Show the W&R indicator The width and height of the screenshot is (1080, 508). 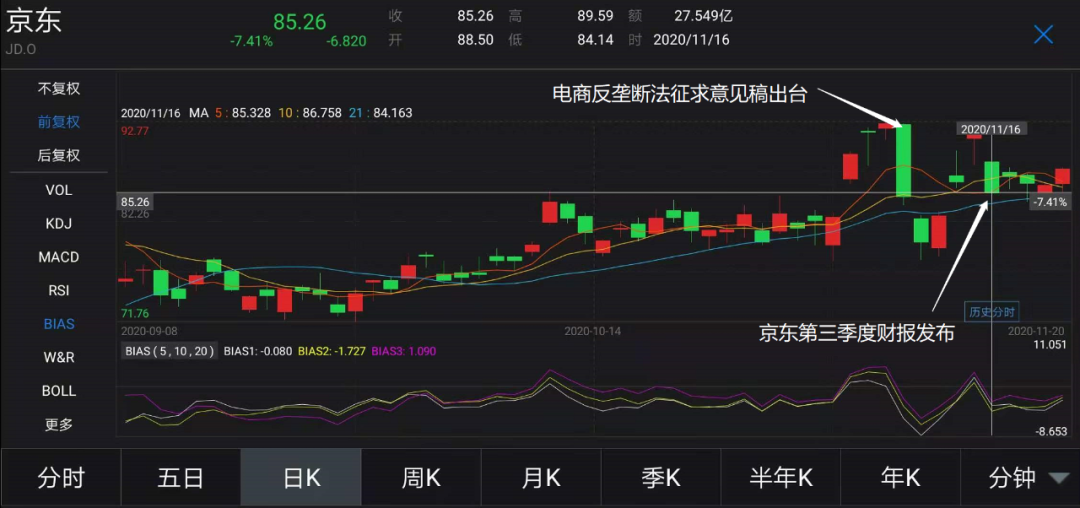pyautogui.click(x=59, y=358)
